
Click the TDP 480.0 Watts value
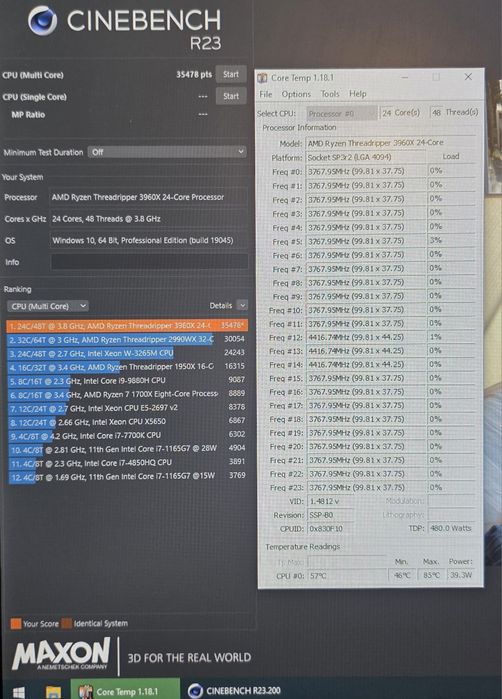tap(451, 528)
